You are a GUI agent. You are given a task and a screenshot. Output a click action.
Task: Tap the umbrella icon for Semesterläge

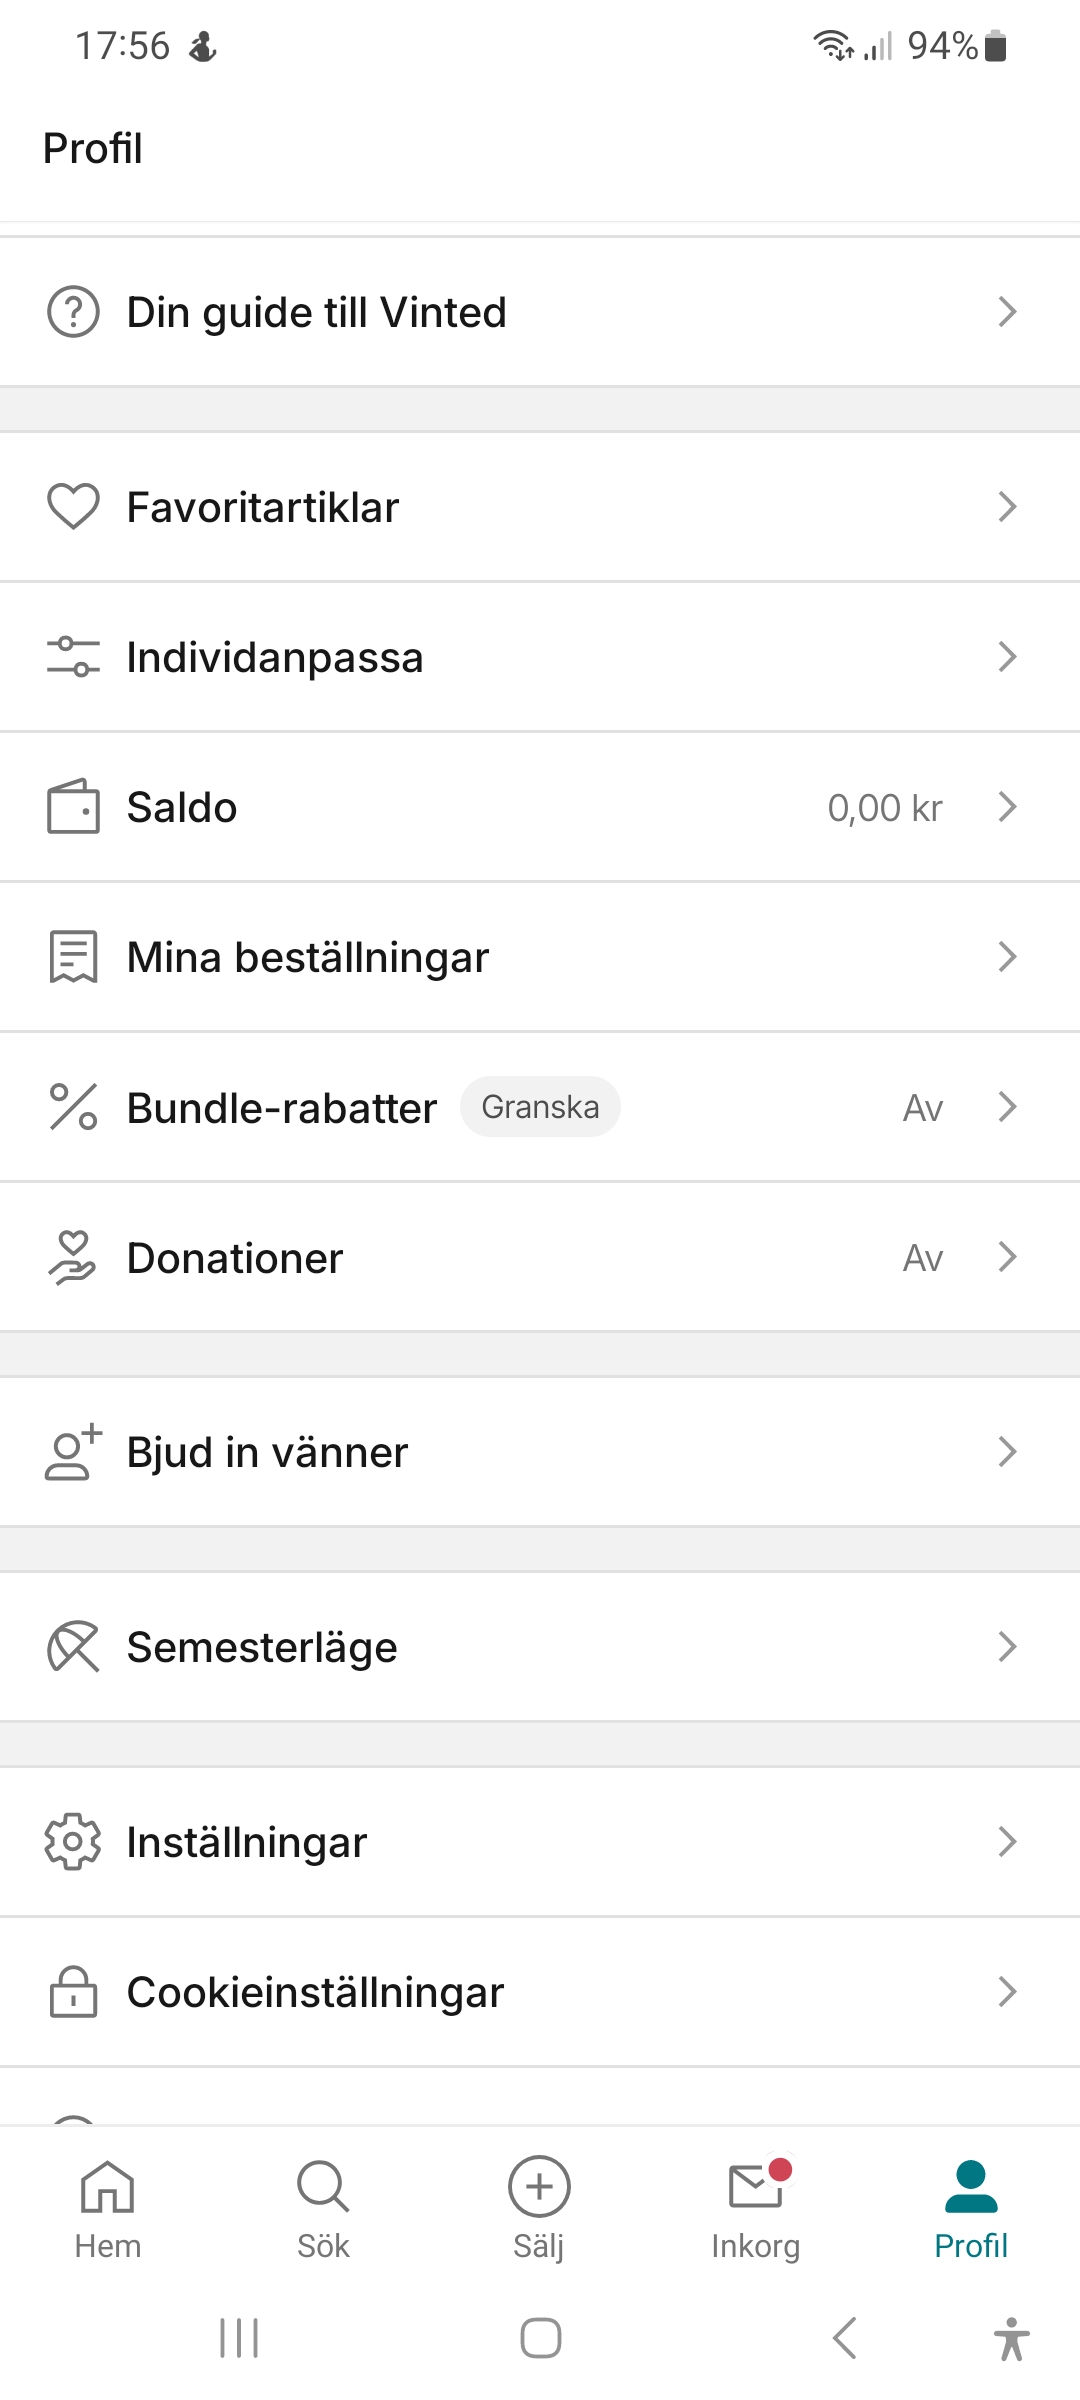tap(73, 1647)
